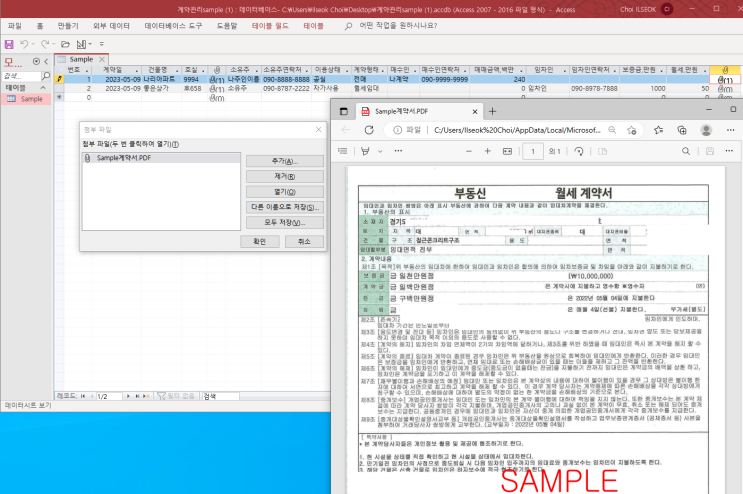Close the Sample계약서.PDF browser tab

click(475, 111)
